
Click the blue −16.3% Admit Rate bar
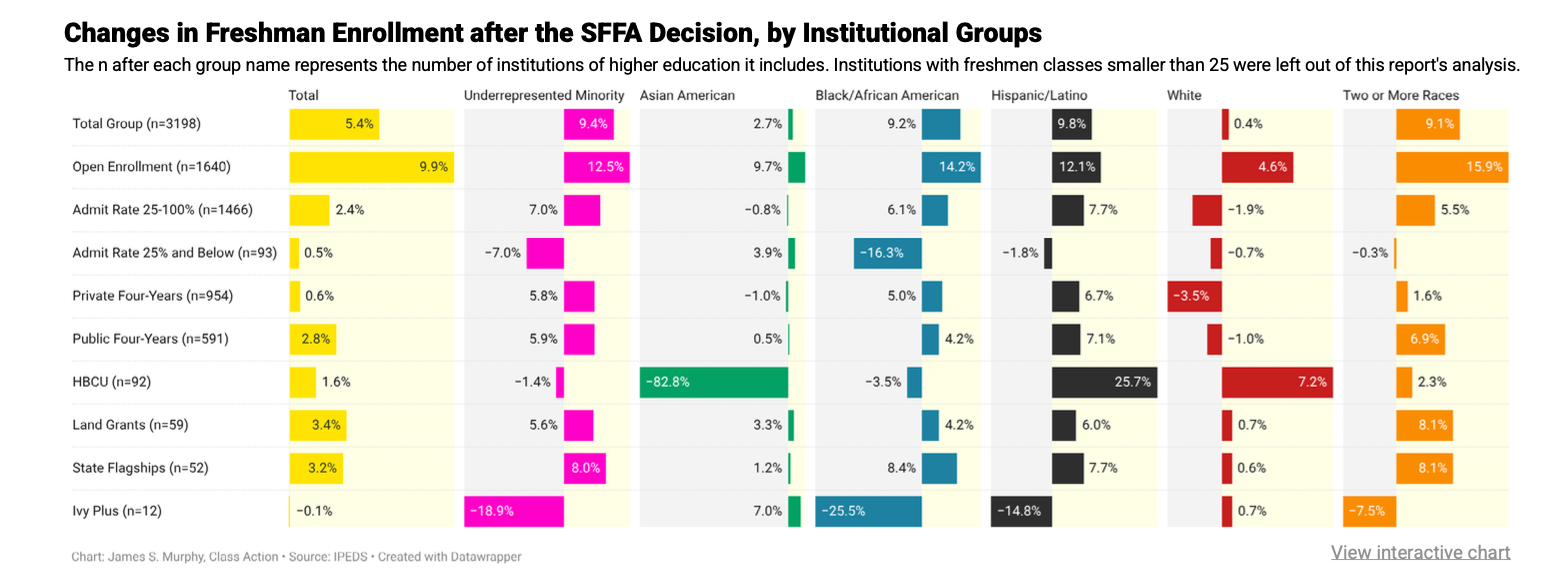[887, 253]
